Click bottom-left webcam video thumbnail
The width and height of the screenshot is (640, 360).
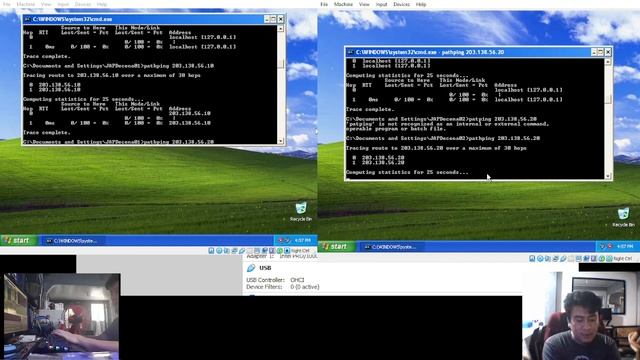coord(62,316)
